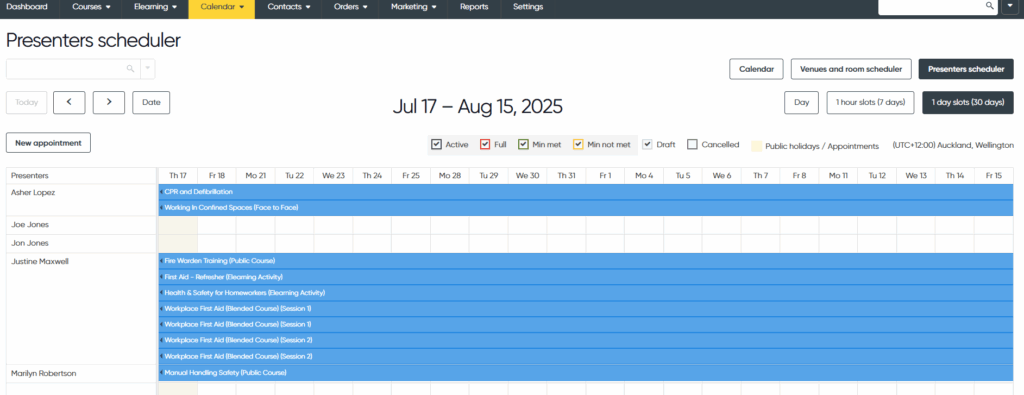
Task: Open the Fire Warden Training event
Action: 586,261
